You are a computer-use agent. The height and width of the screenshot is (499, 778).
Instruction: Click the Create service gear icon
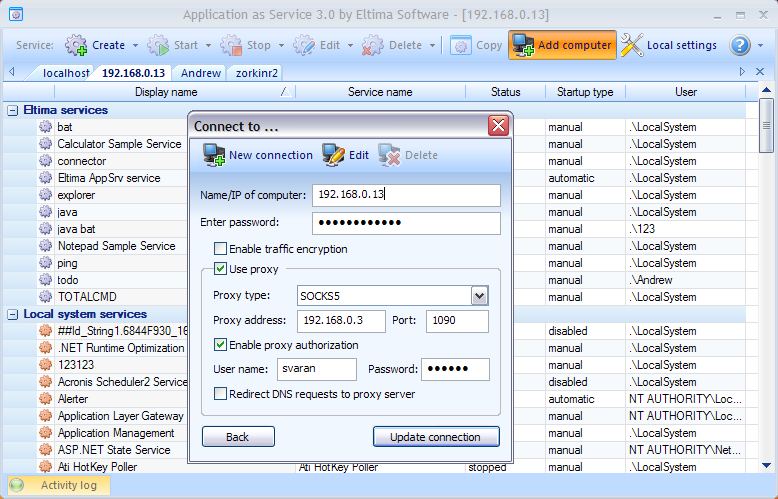[76, 45]
